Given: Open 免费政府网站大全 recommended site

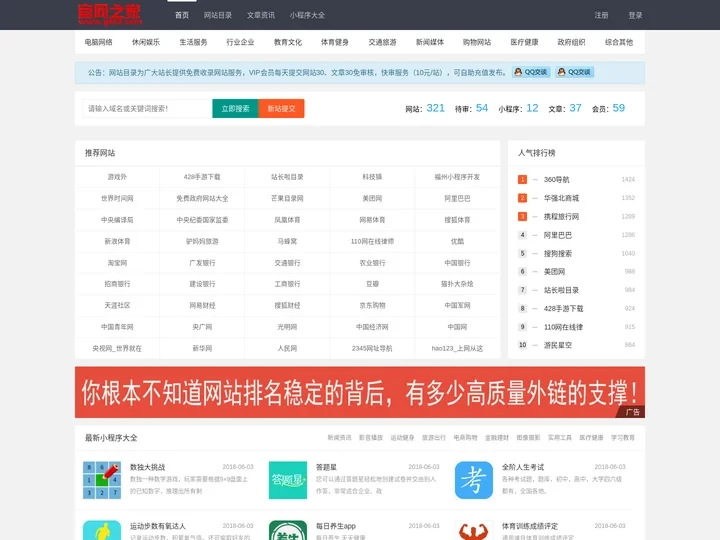Looking at the screenshot, I should click(202, 198).
